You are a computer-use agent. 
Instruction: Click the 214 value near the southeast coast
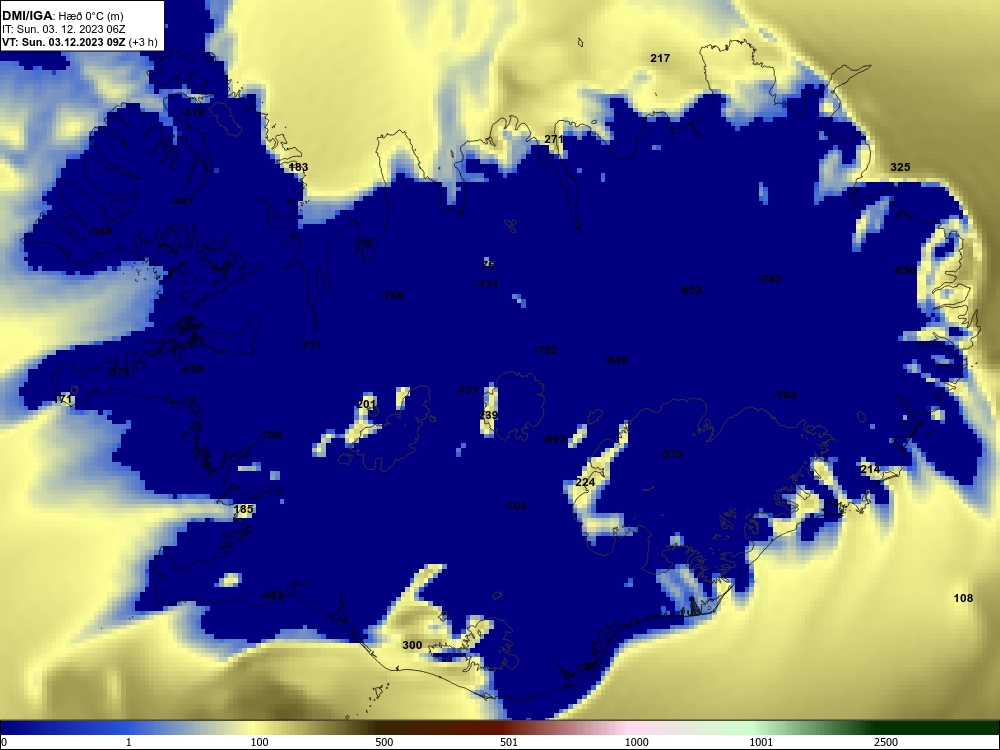[x=870, y=469]
